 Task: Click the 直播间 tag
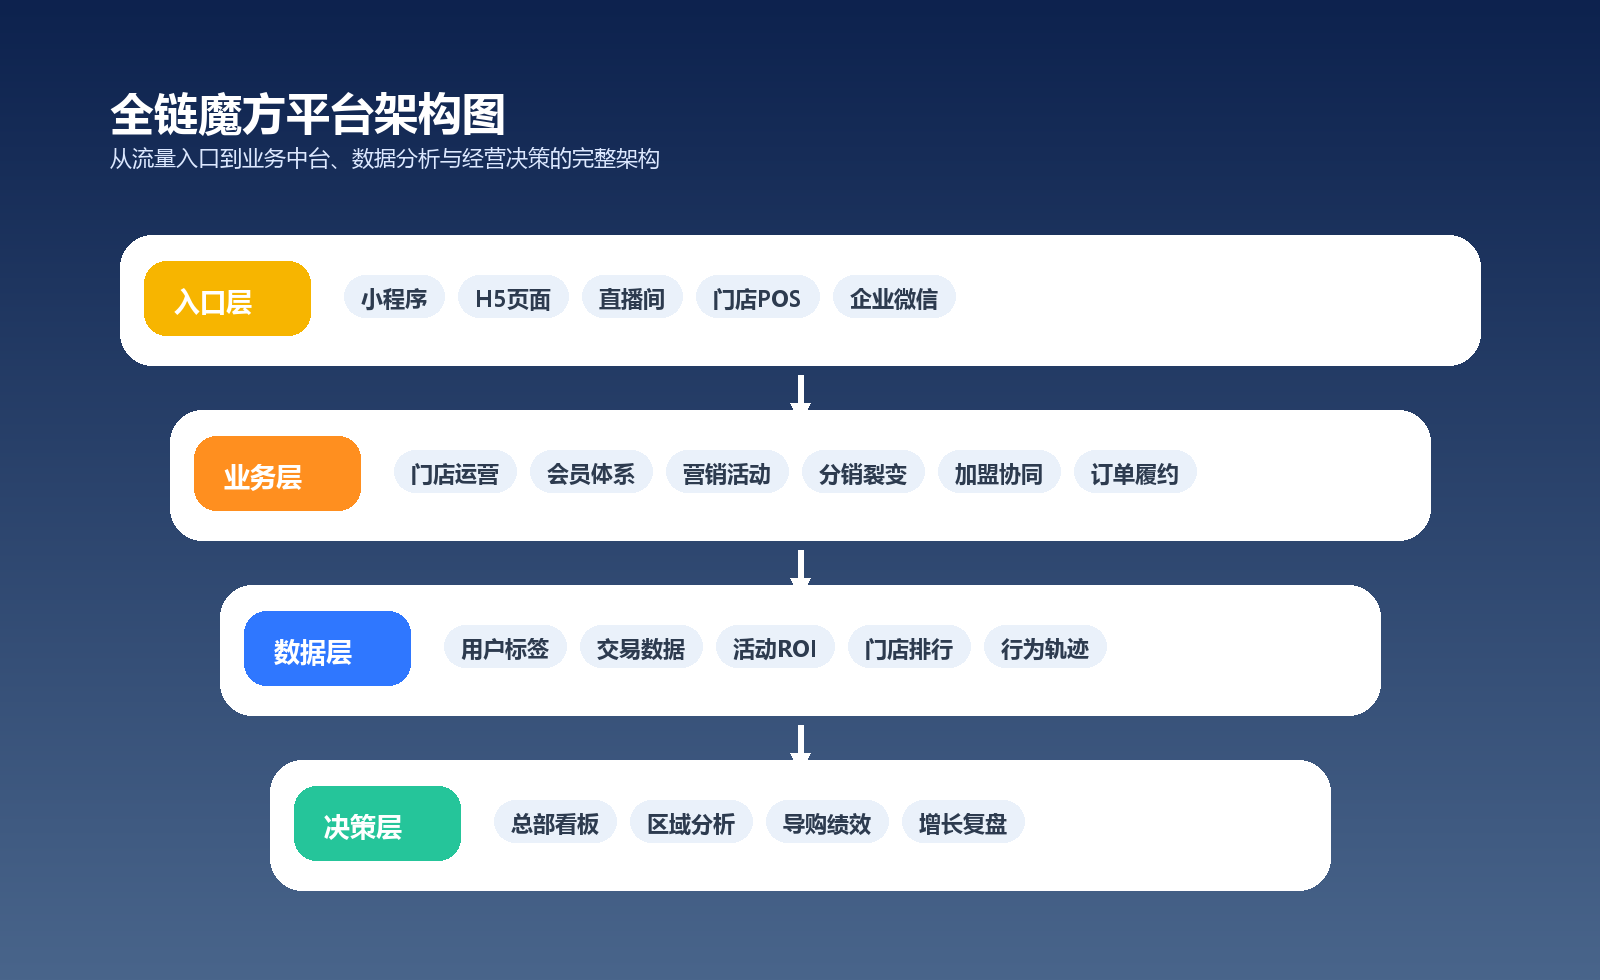[x=632, y=298]
